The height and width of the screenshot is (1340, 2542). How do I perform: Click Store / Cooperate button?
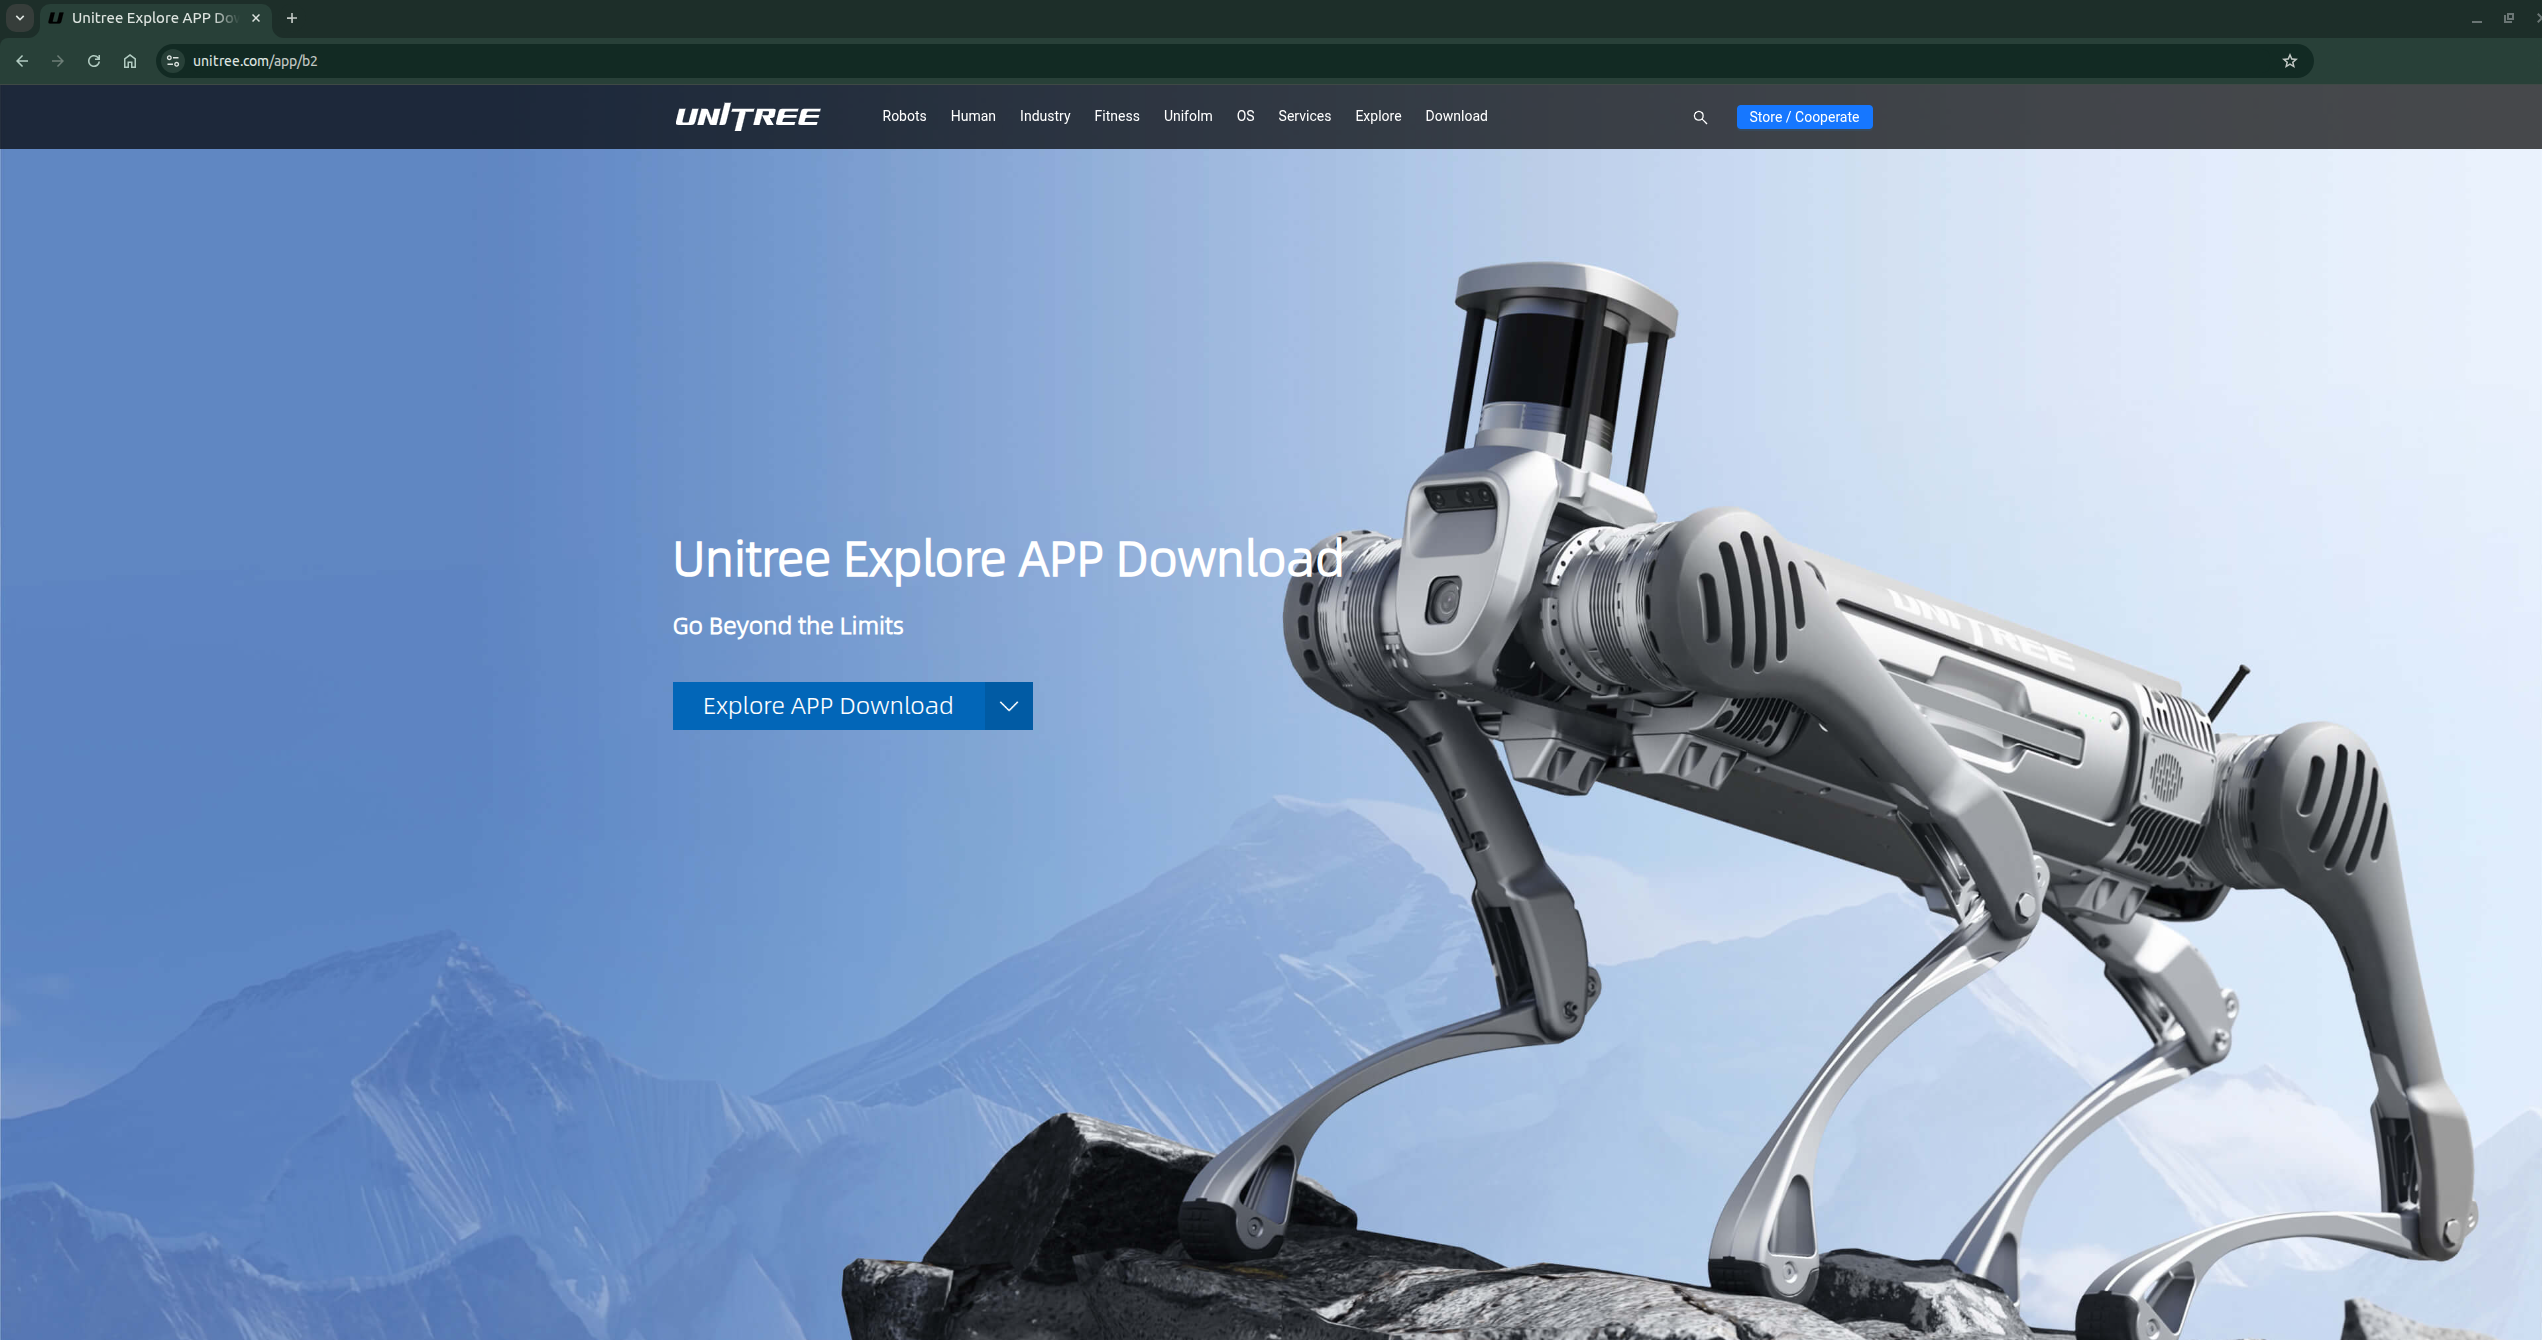coord(1803,117)
